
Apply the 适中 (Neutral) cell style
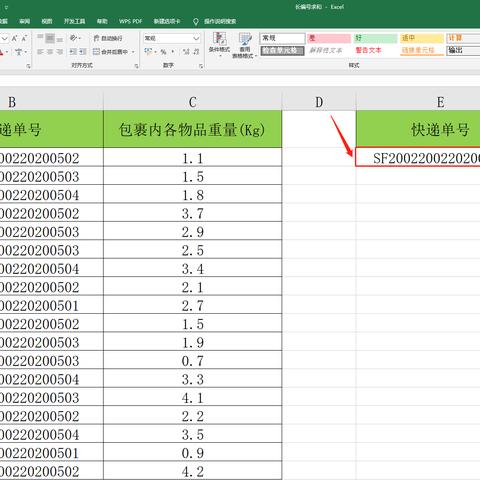(422, 38)
